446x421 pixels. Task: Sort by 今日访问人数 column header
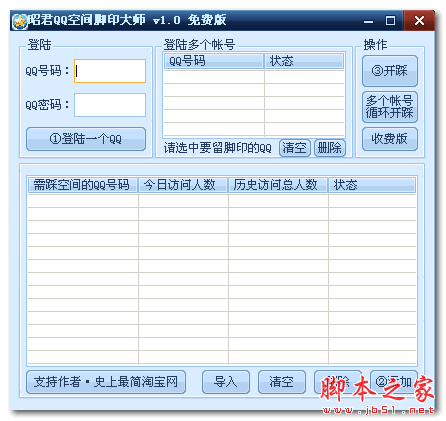(183, 185)
